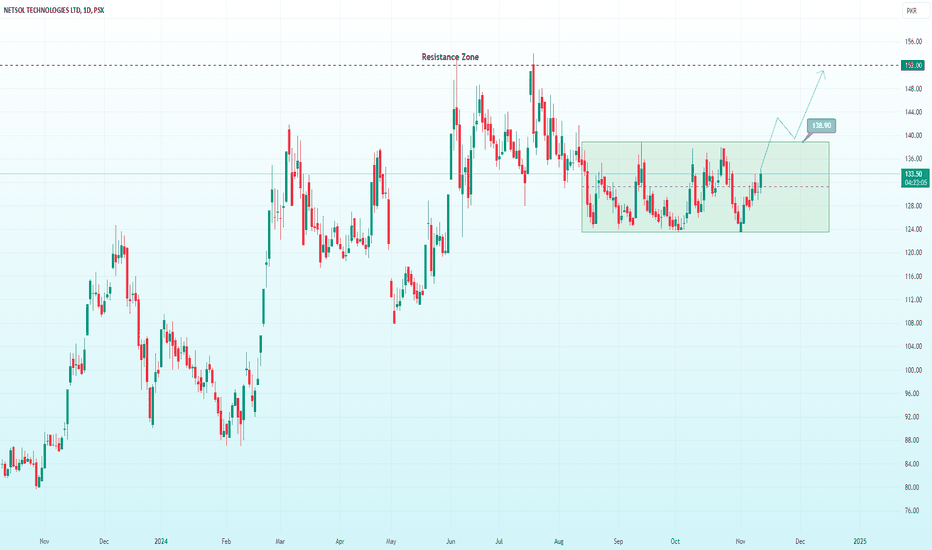Viewport: 932px width, 550px height.
Task: Click the 112.00 price axis label
Action: tap(913, 300)
